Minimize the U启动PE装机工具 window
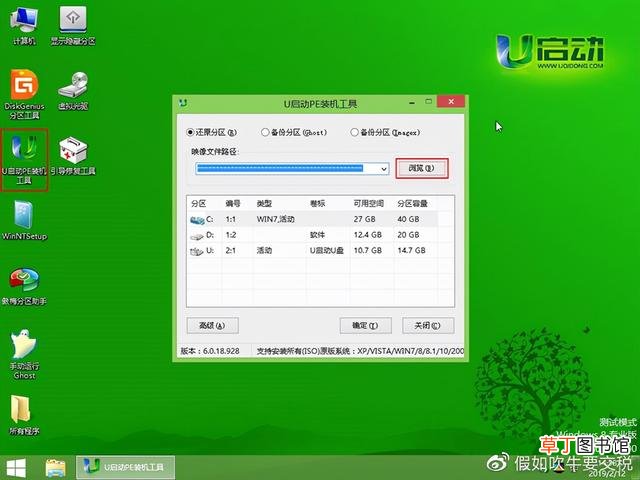This screenshot has width=640, height=480. tap(412, 102)
